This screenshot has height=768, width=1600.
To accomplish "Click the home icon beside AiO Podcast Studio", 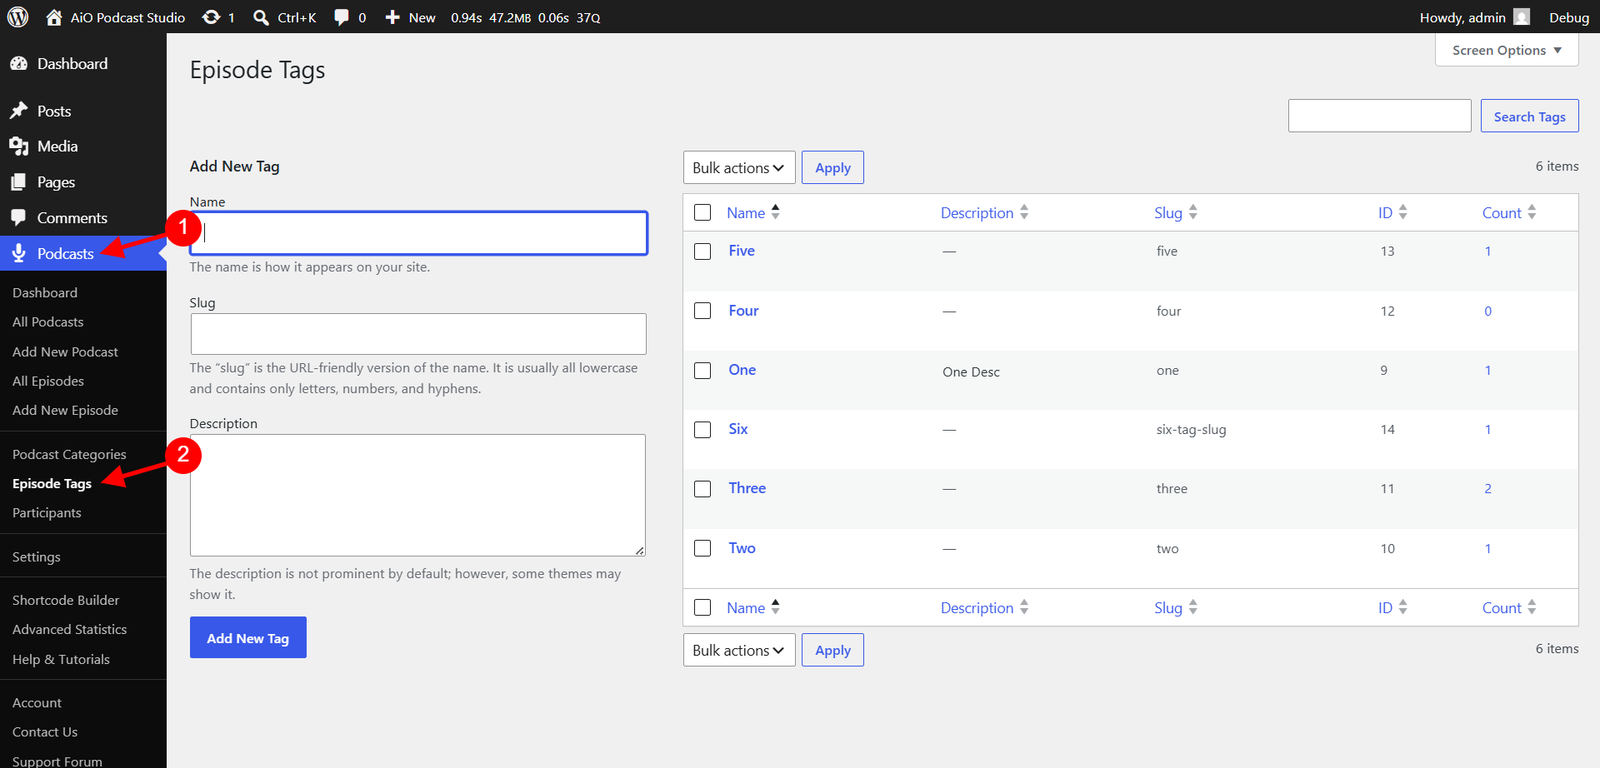I will (54, 17).
